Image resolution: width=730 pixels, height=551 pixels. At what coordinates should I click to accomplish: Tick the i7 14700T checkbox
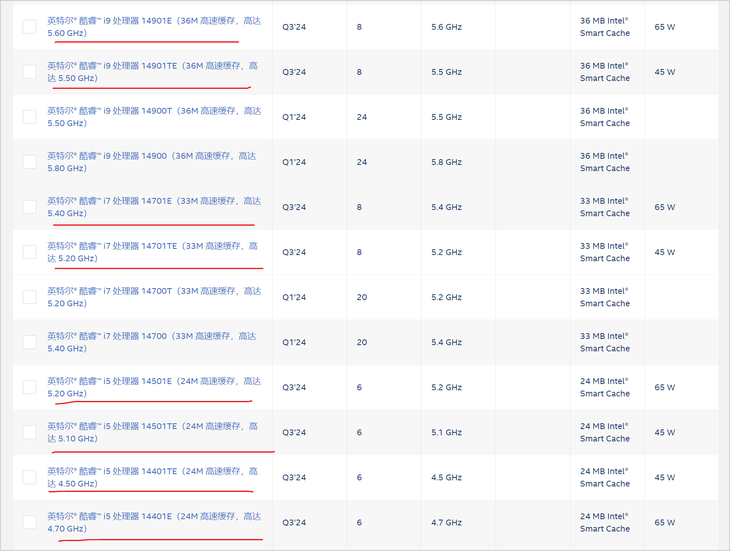tap(30, 297)
